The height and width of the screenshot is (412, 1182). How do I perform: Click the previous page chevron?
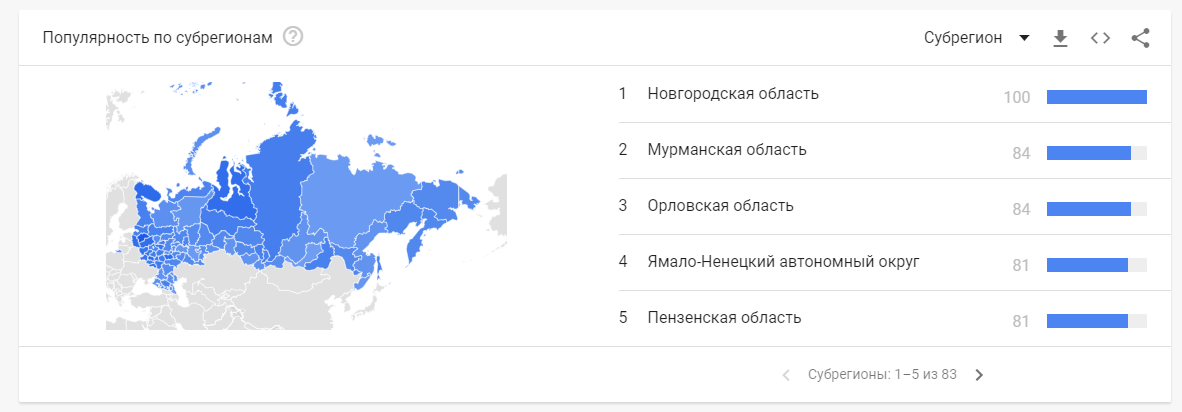point(786,375)
